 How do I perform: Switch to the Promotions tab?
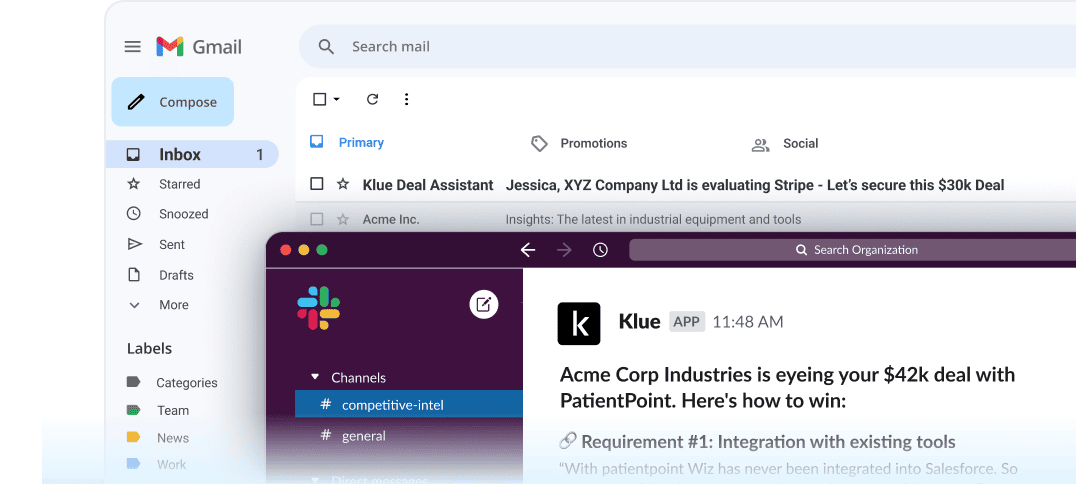coord(579,143)
